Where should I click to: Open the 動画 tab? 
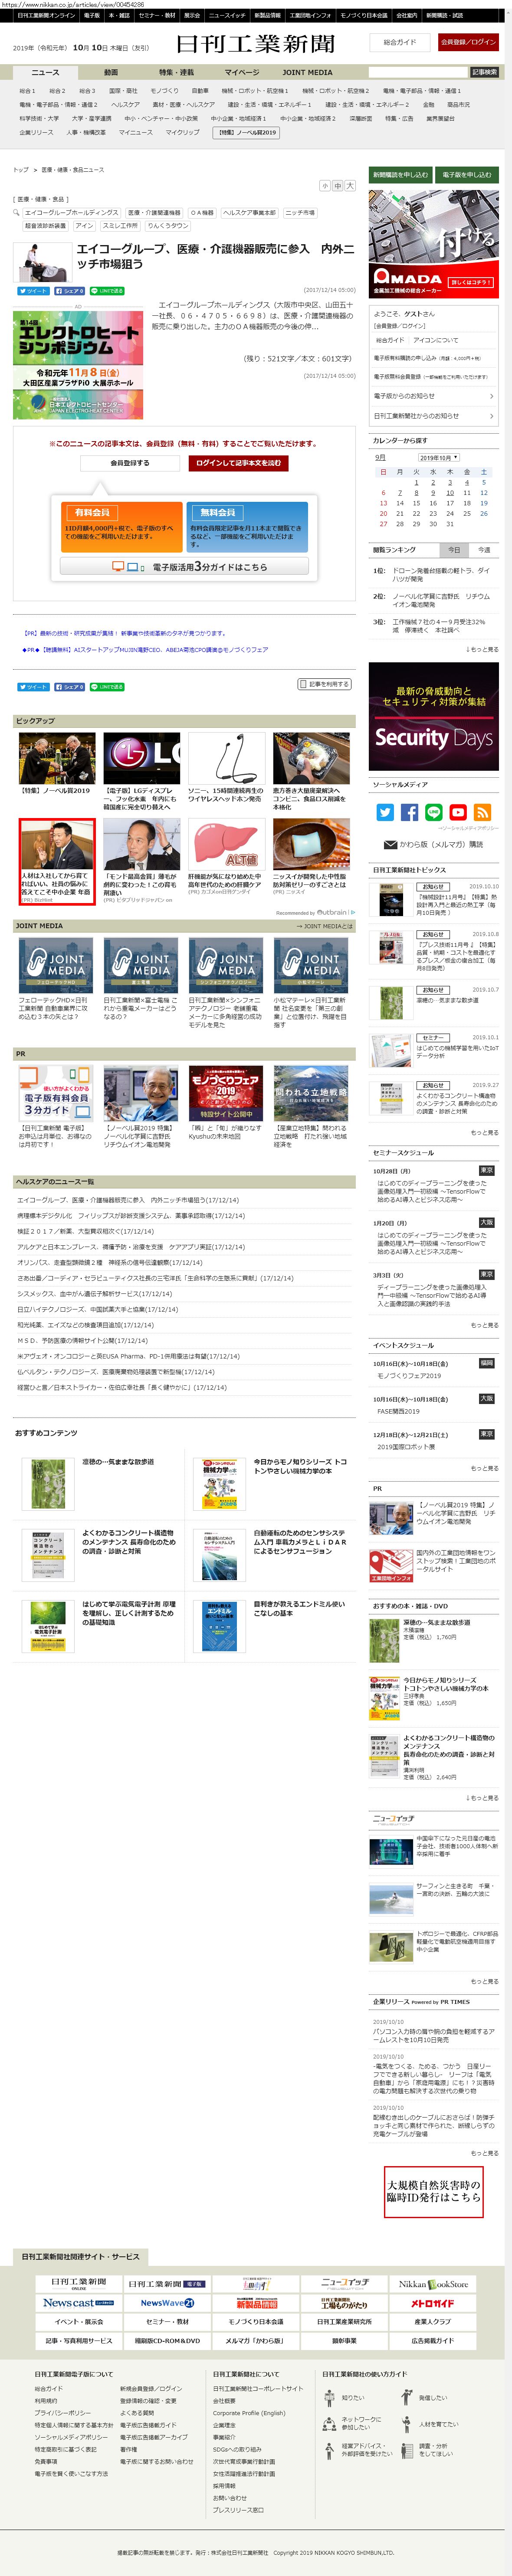[111, 73]
